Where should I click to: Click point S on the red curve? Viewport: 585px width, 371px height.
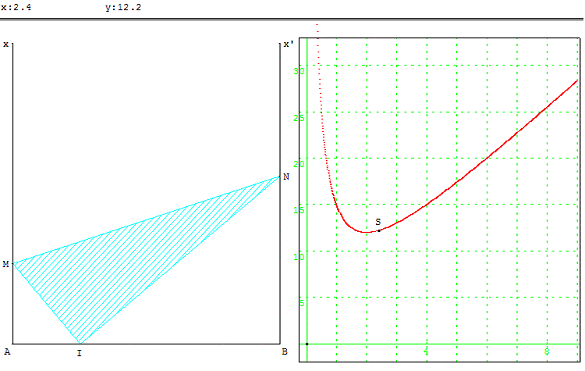(379, 231)
